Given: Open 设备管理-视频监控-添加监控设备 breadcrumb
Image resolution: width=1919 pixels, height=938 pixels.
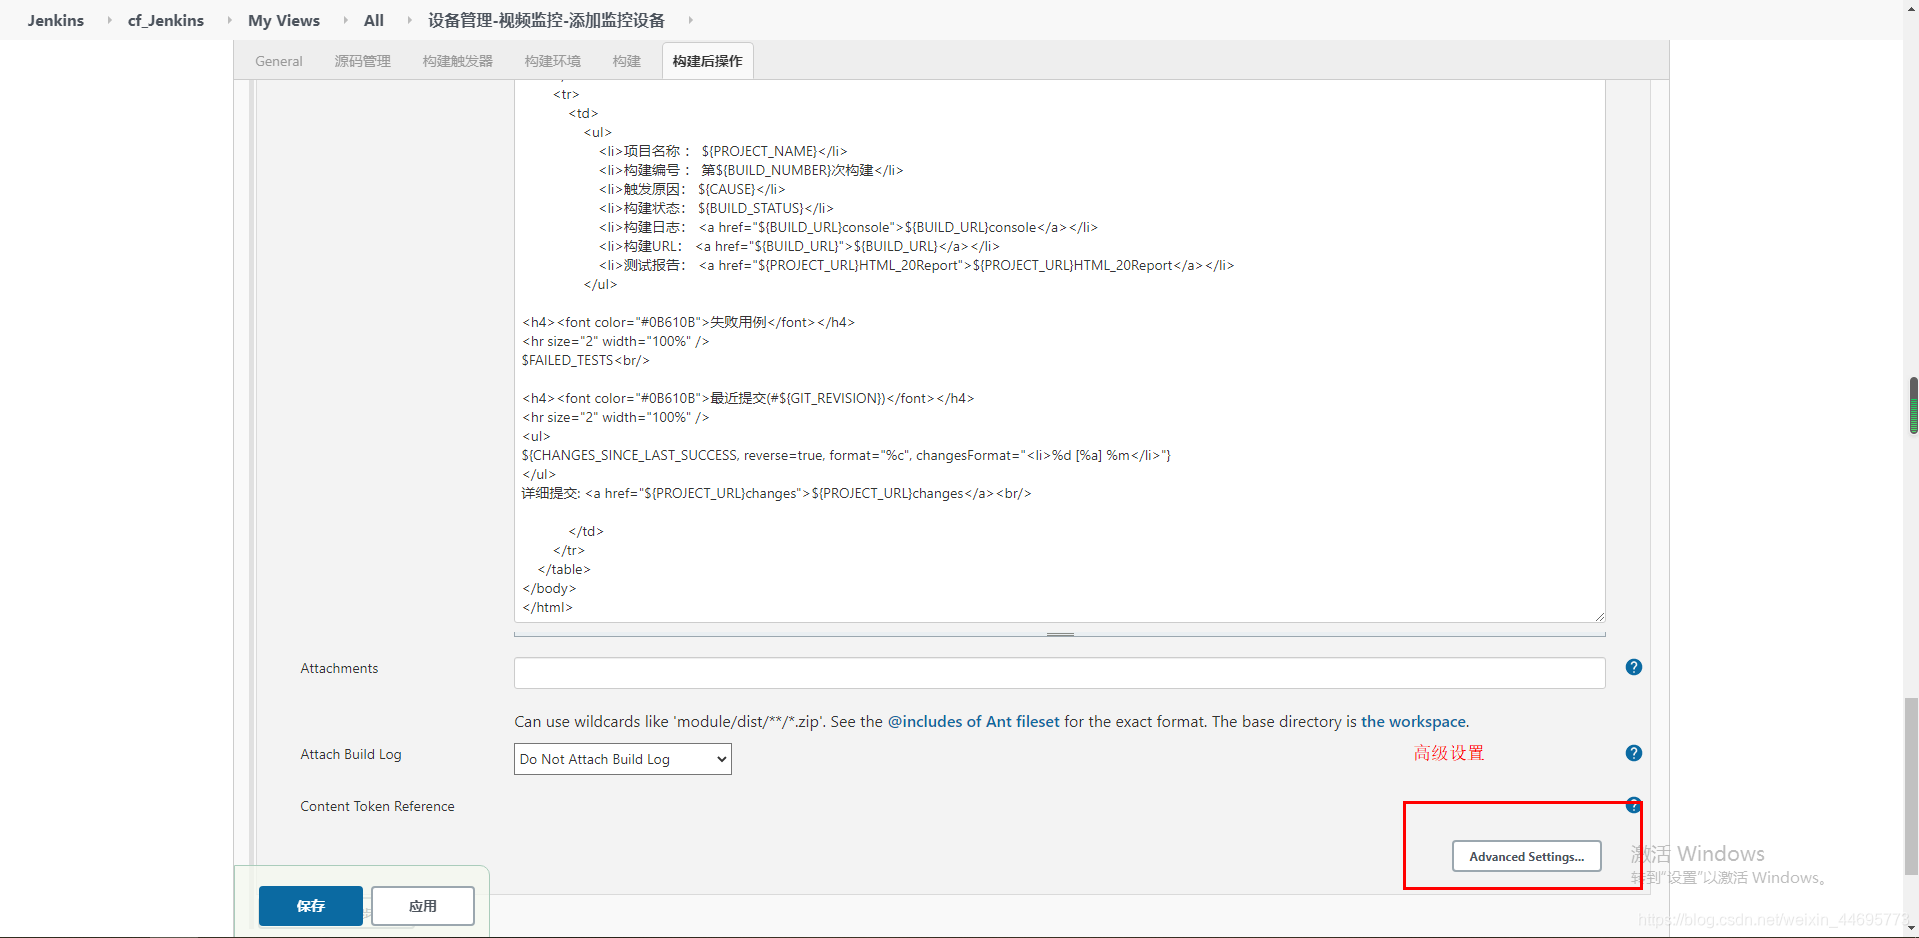Looking at the screenshot, I should [546, 20].
